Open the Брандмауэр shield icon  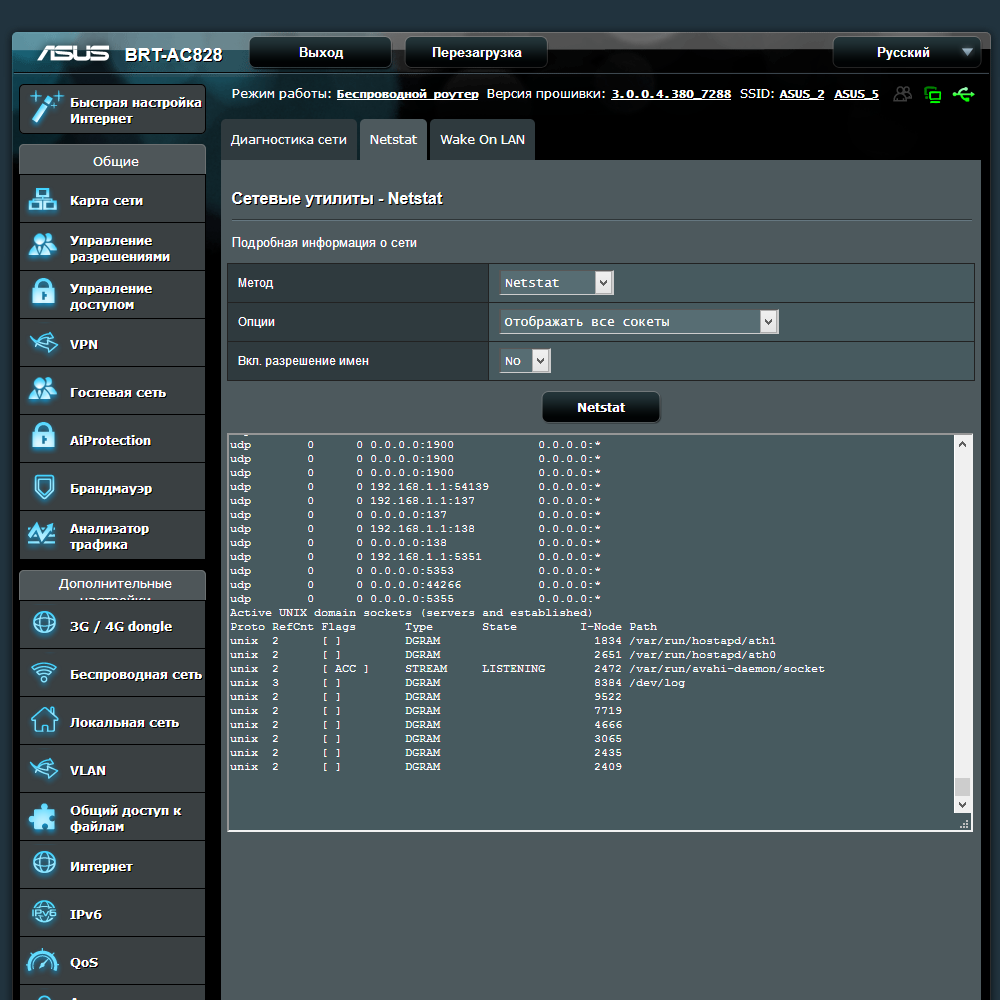pos(44,488)
